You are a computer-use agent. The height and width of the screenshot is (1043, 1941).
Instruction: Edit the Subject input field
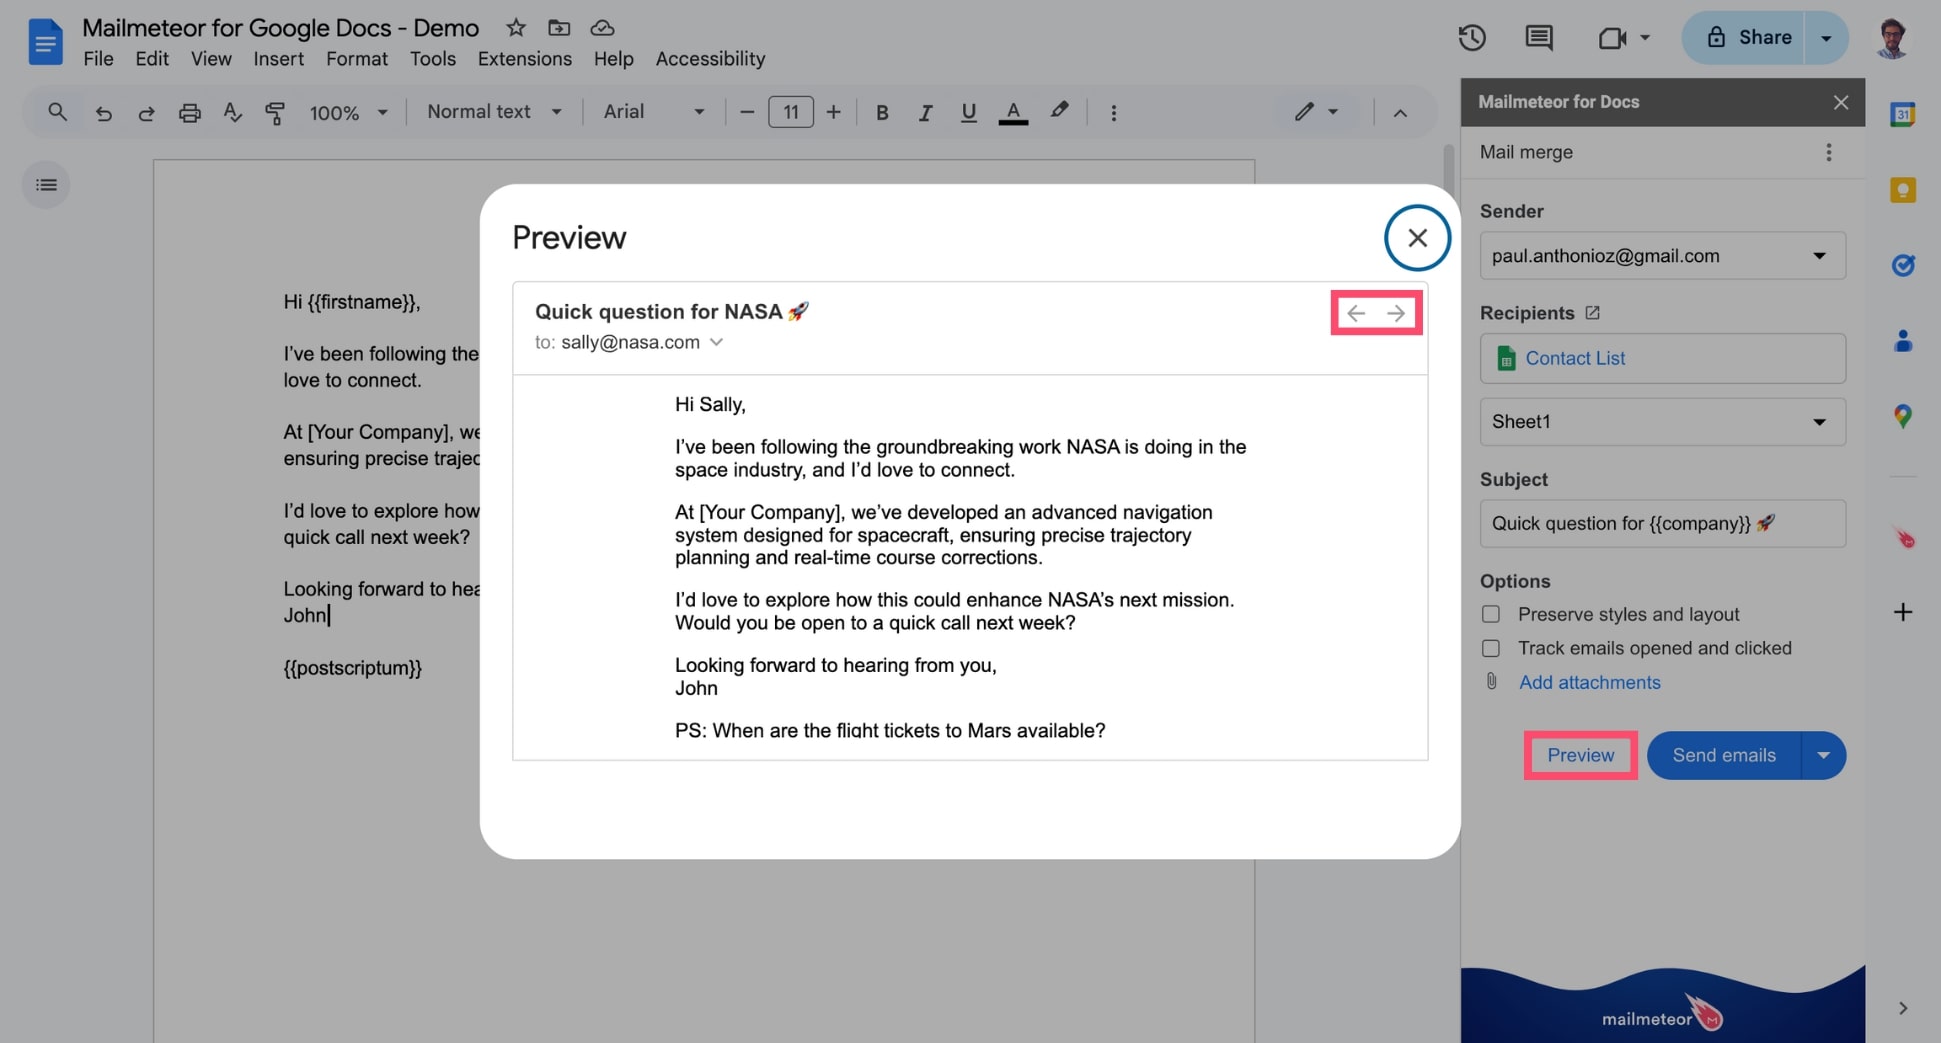pos(1663,524)
